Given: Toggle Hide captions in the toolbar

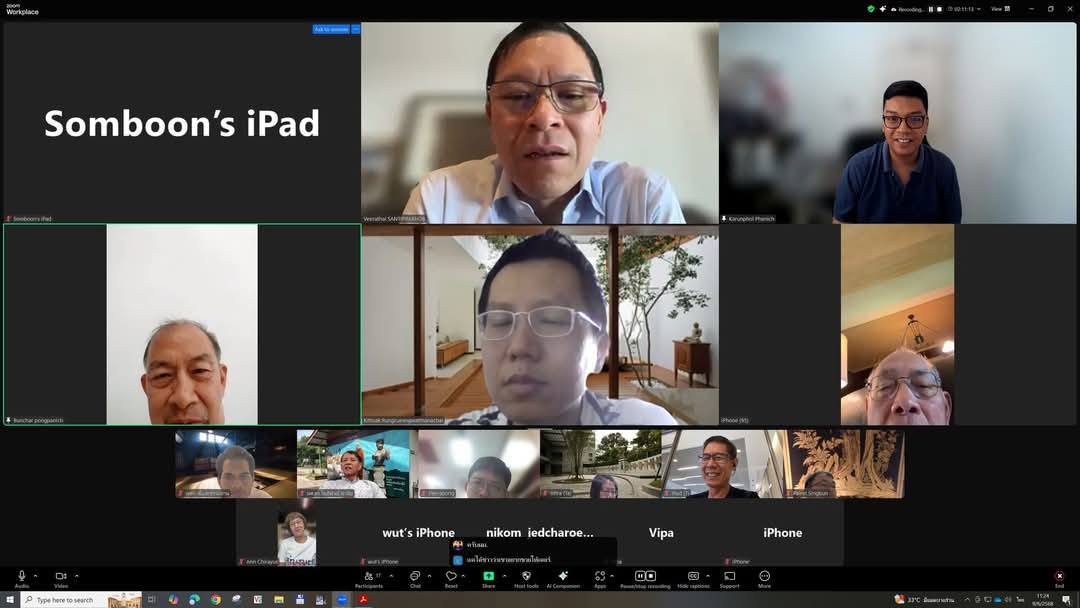Looking at the screenshot, I should click(693, 577).
